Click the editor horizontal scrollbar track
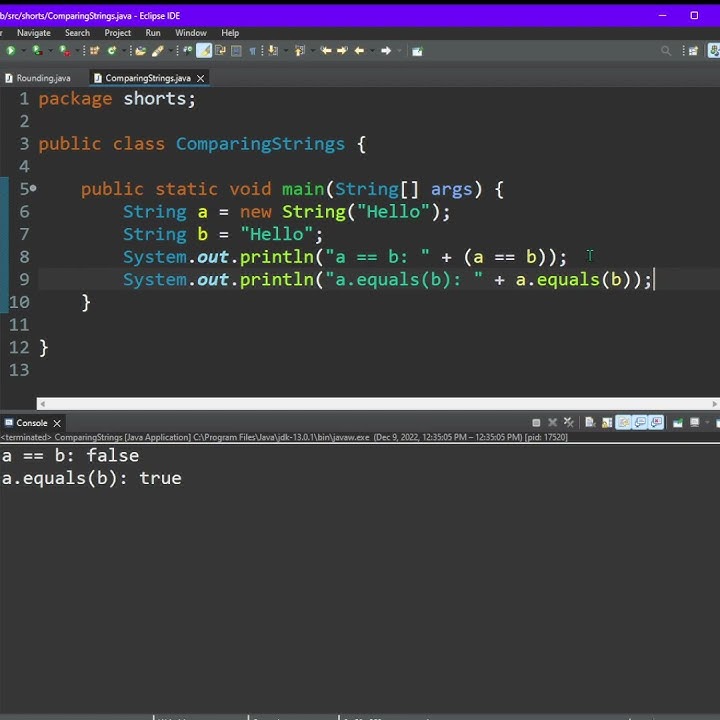This screenshot has width=720, height=720. [378, 404]
